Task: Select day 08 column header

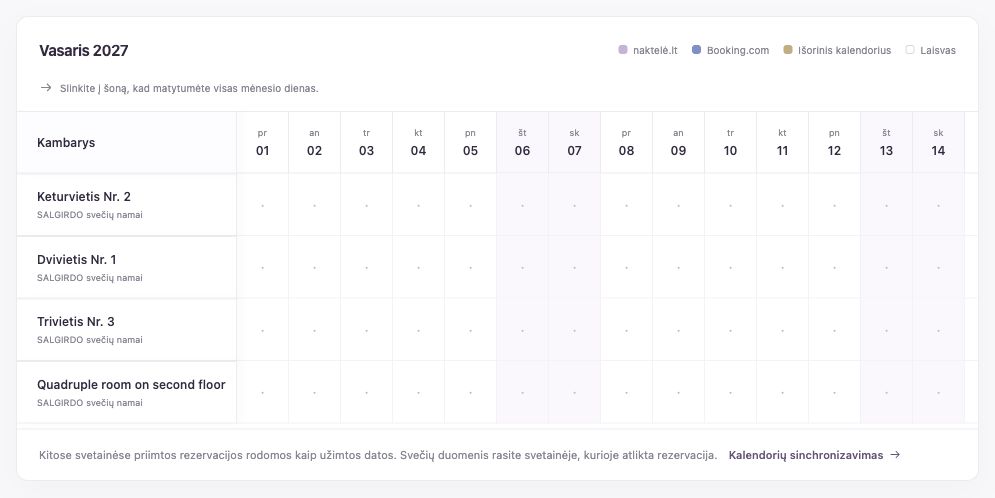Action: pyautogui.click(x=627, y=143)
